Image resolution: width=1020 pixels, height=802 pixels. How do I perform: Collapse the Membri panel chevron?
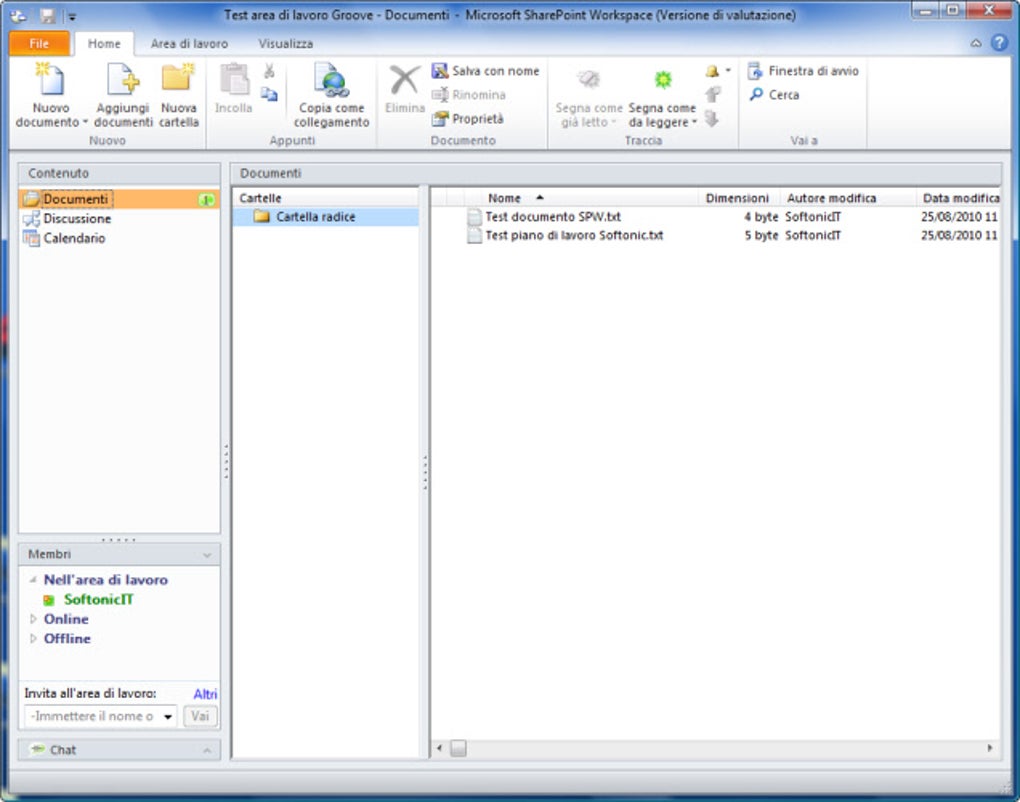207,555
